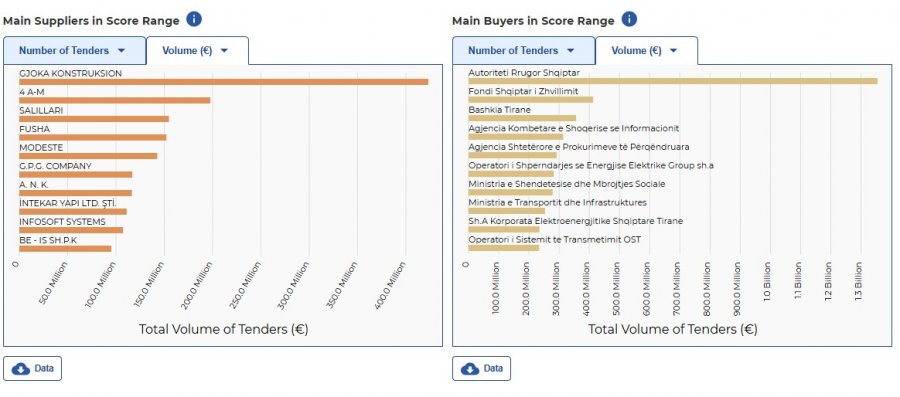Click 1.3 Billion axis label
The width and height of the screenshot is (900, 397).
tap(859, 281)
